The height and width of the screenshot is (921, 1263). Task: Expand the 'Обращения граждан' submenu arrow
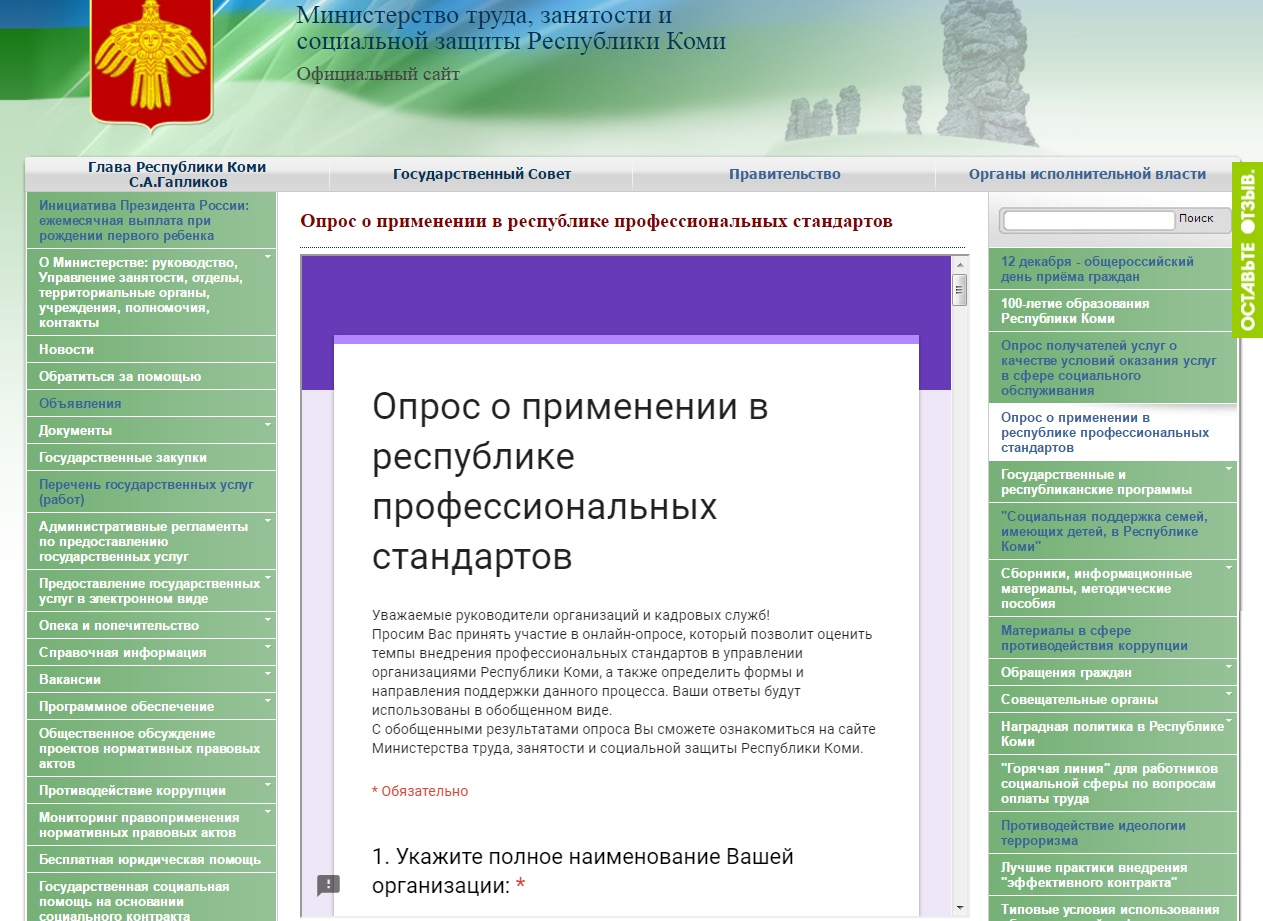[1229, 667]
